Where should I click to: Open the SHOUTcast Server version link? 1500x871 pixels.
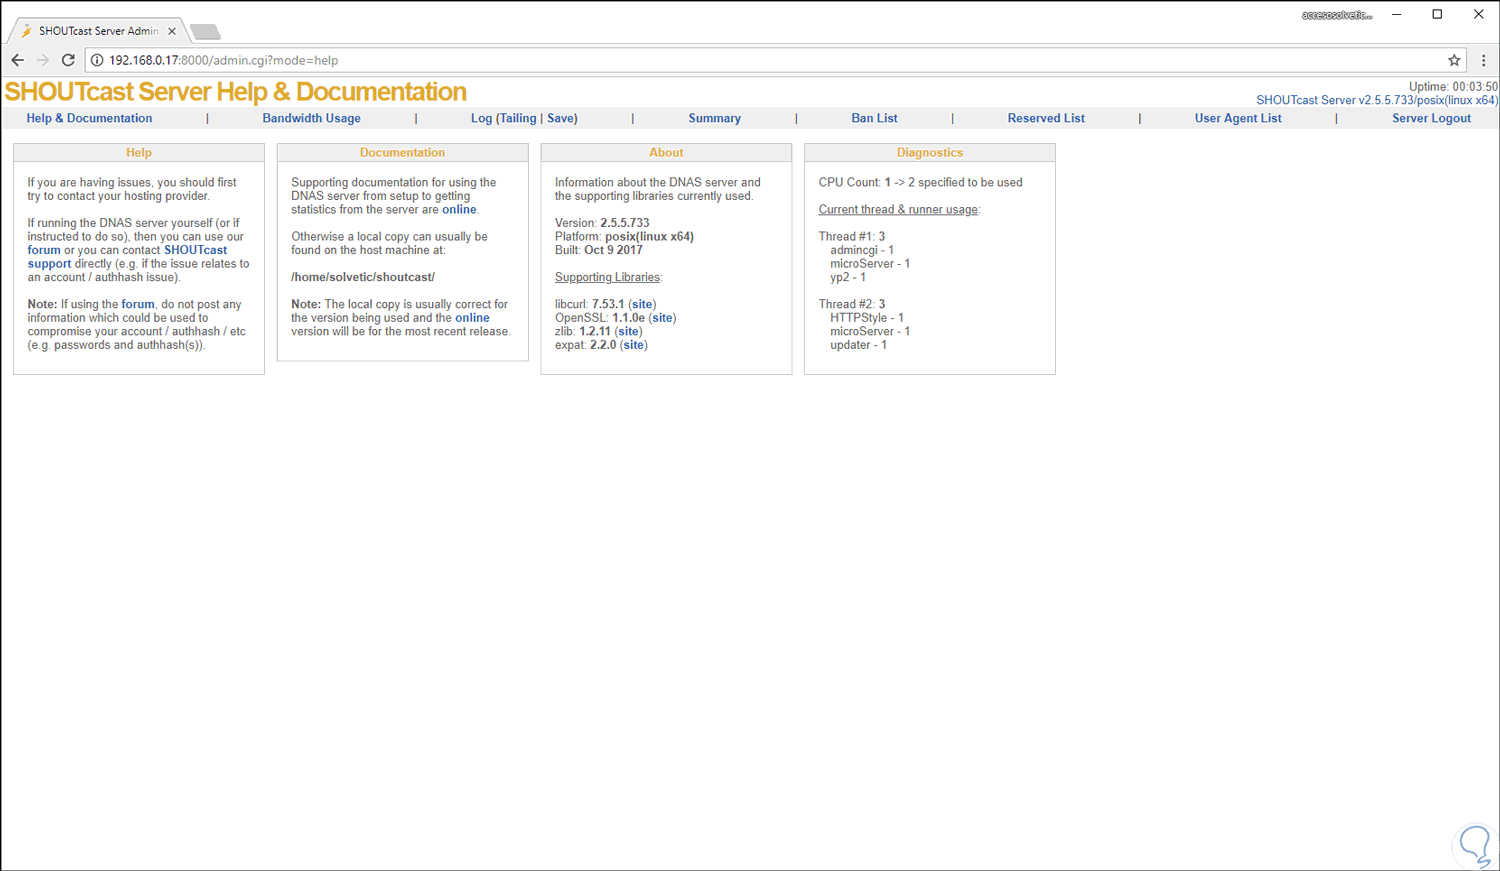[x=1377, y=100]
